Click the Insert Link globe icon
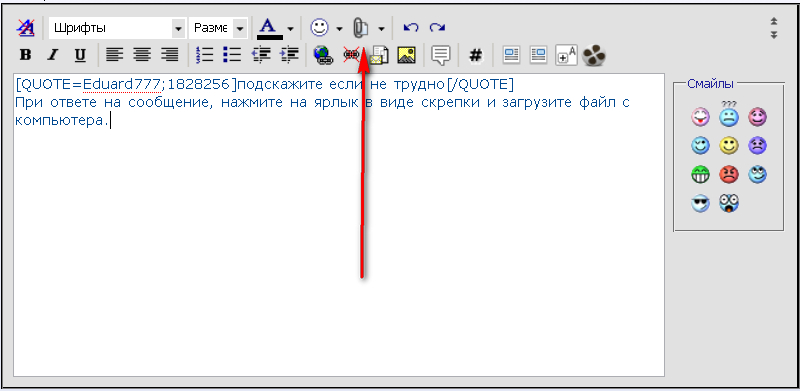 323,55
